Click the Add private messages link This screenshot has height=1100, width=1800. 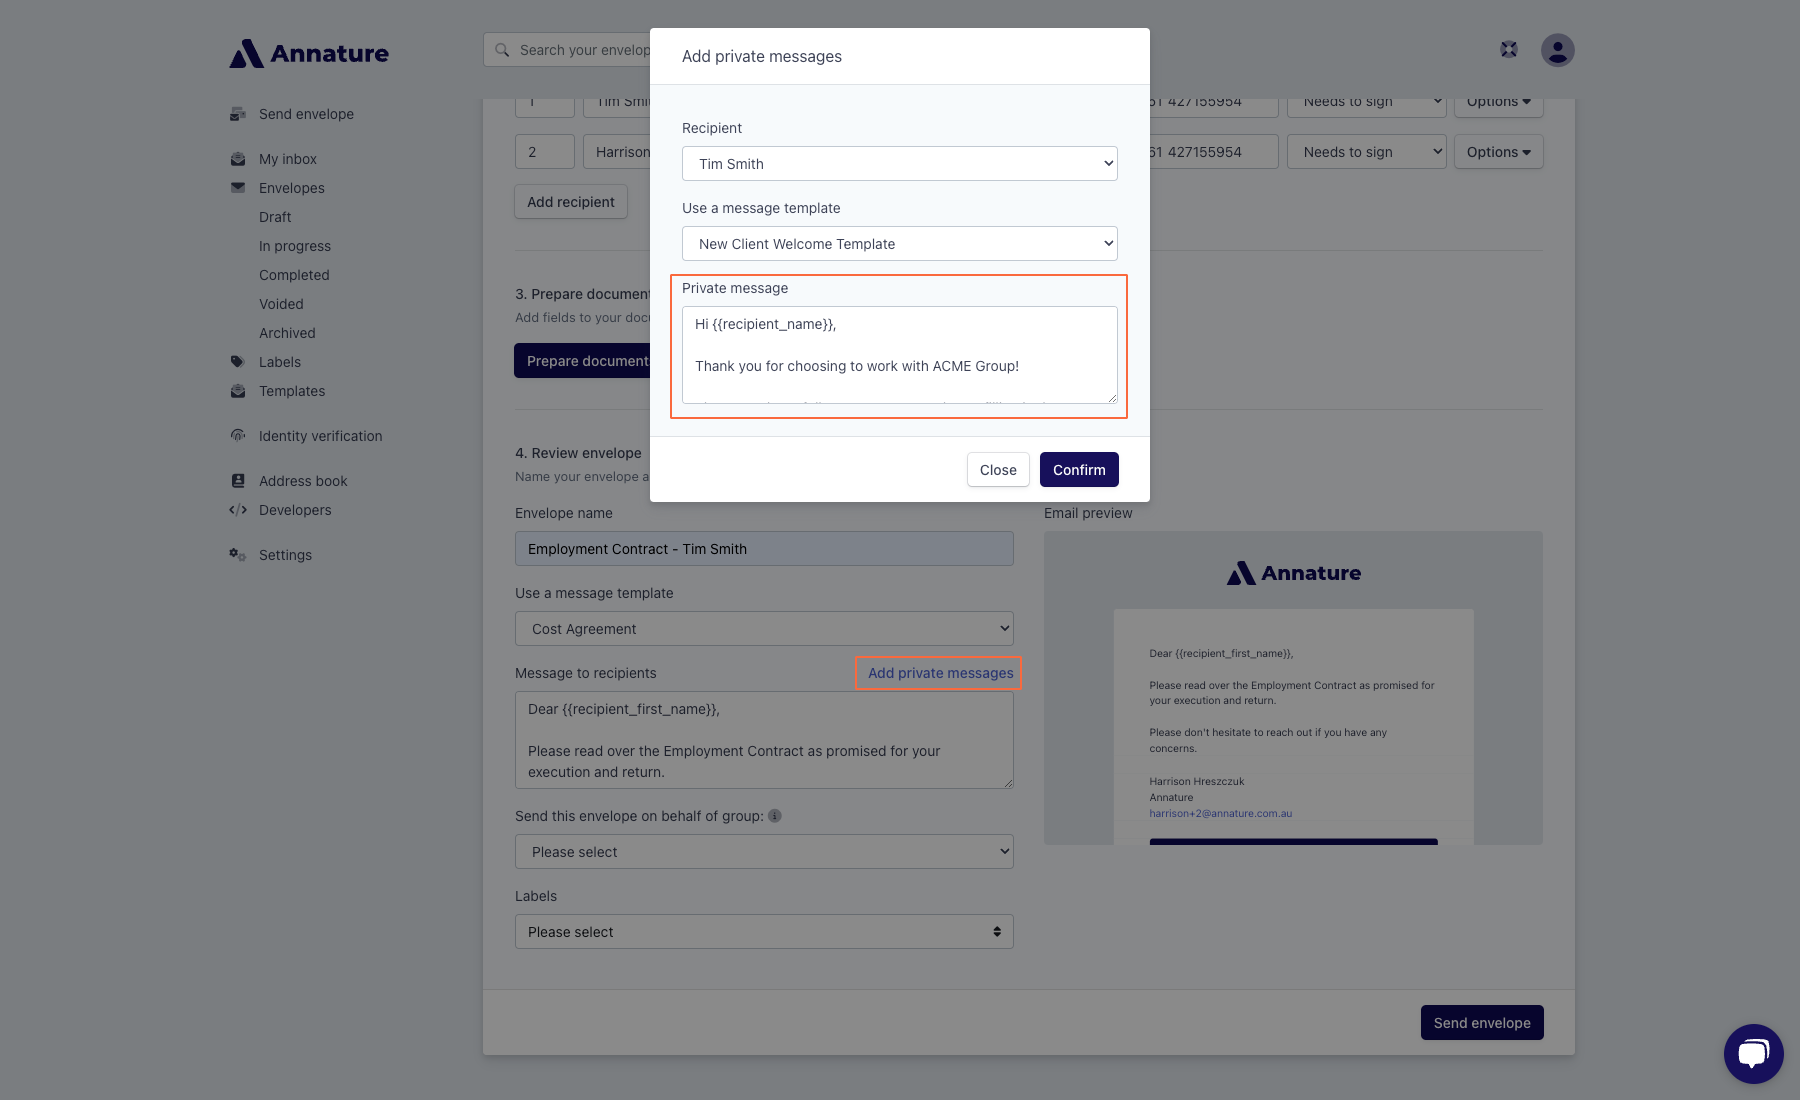(x=940, y=673)
